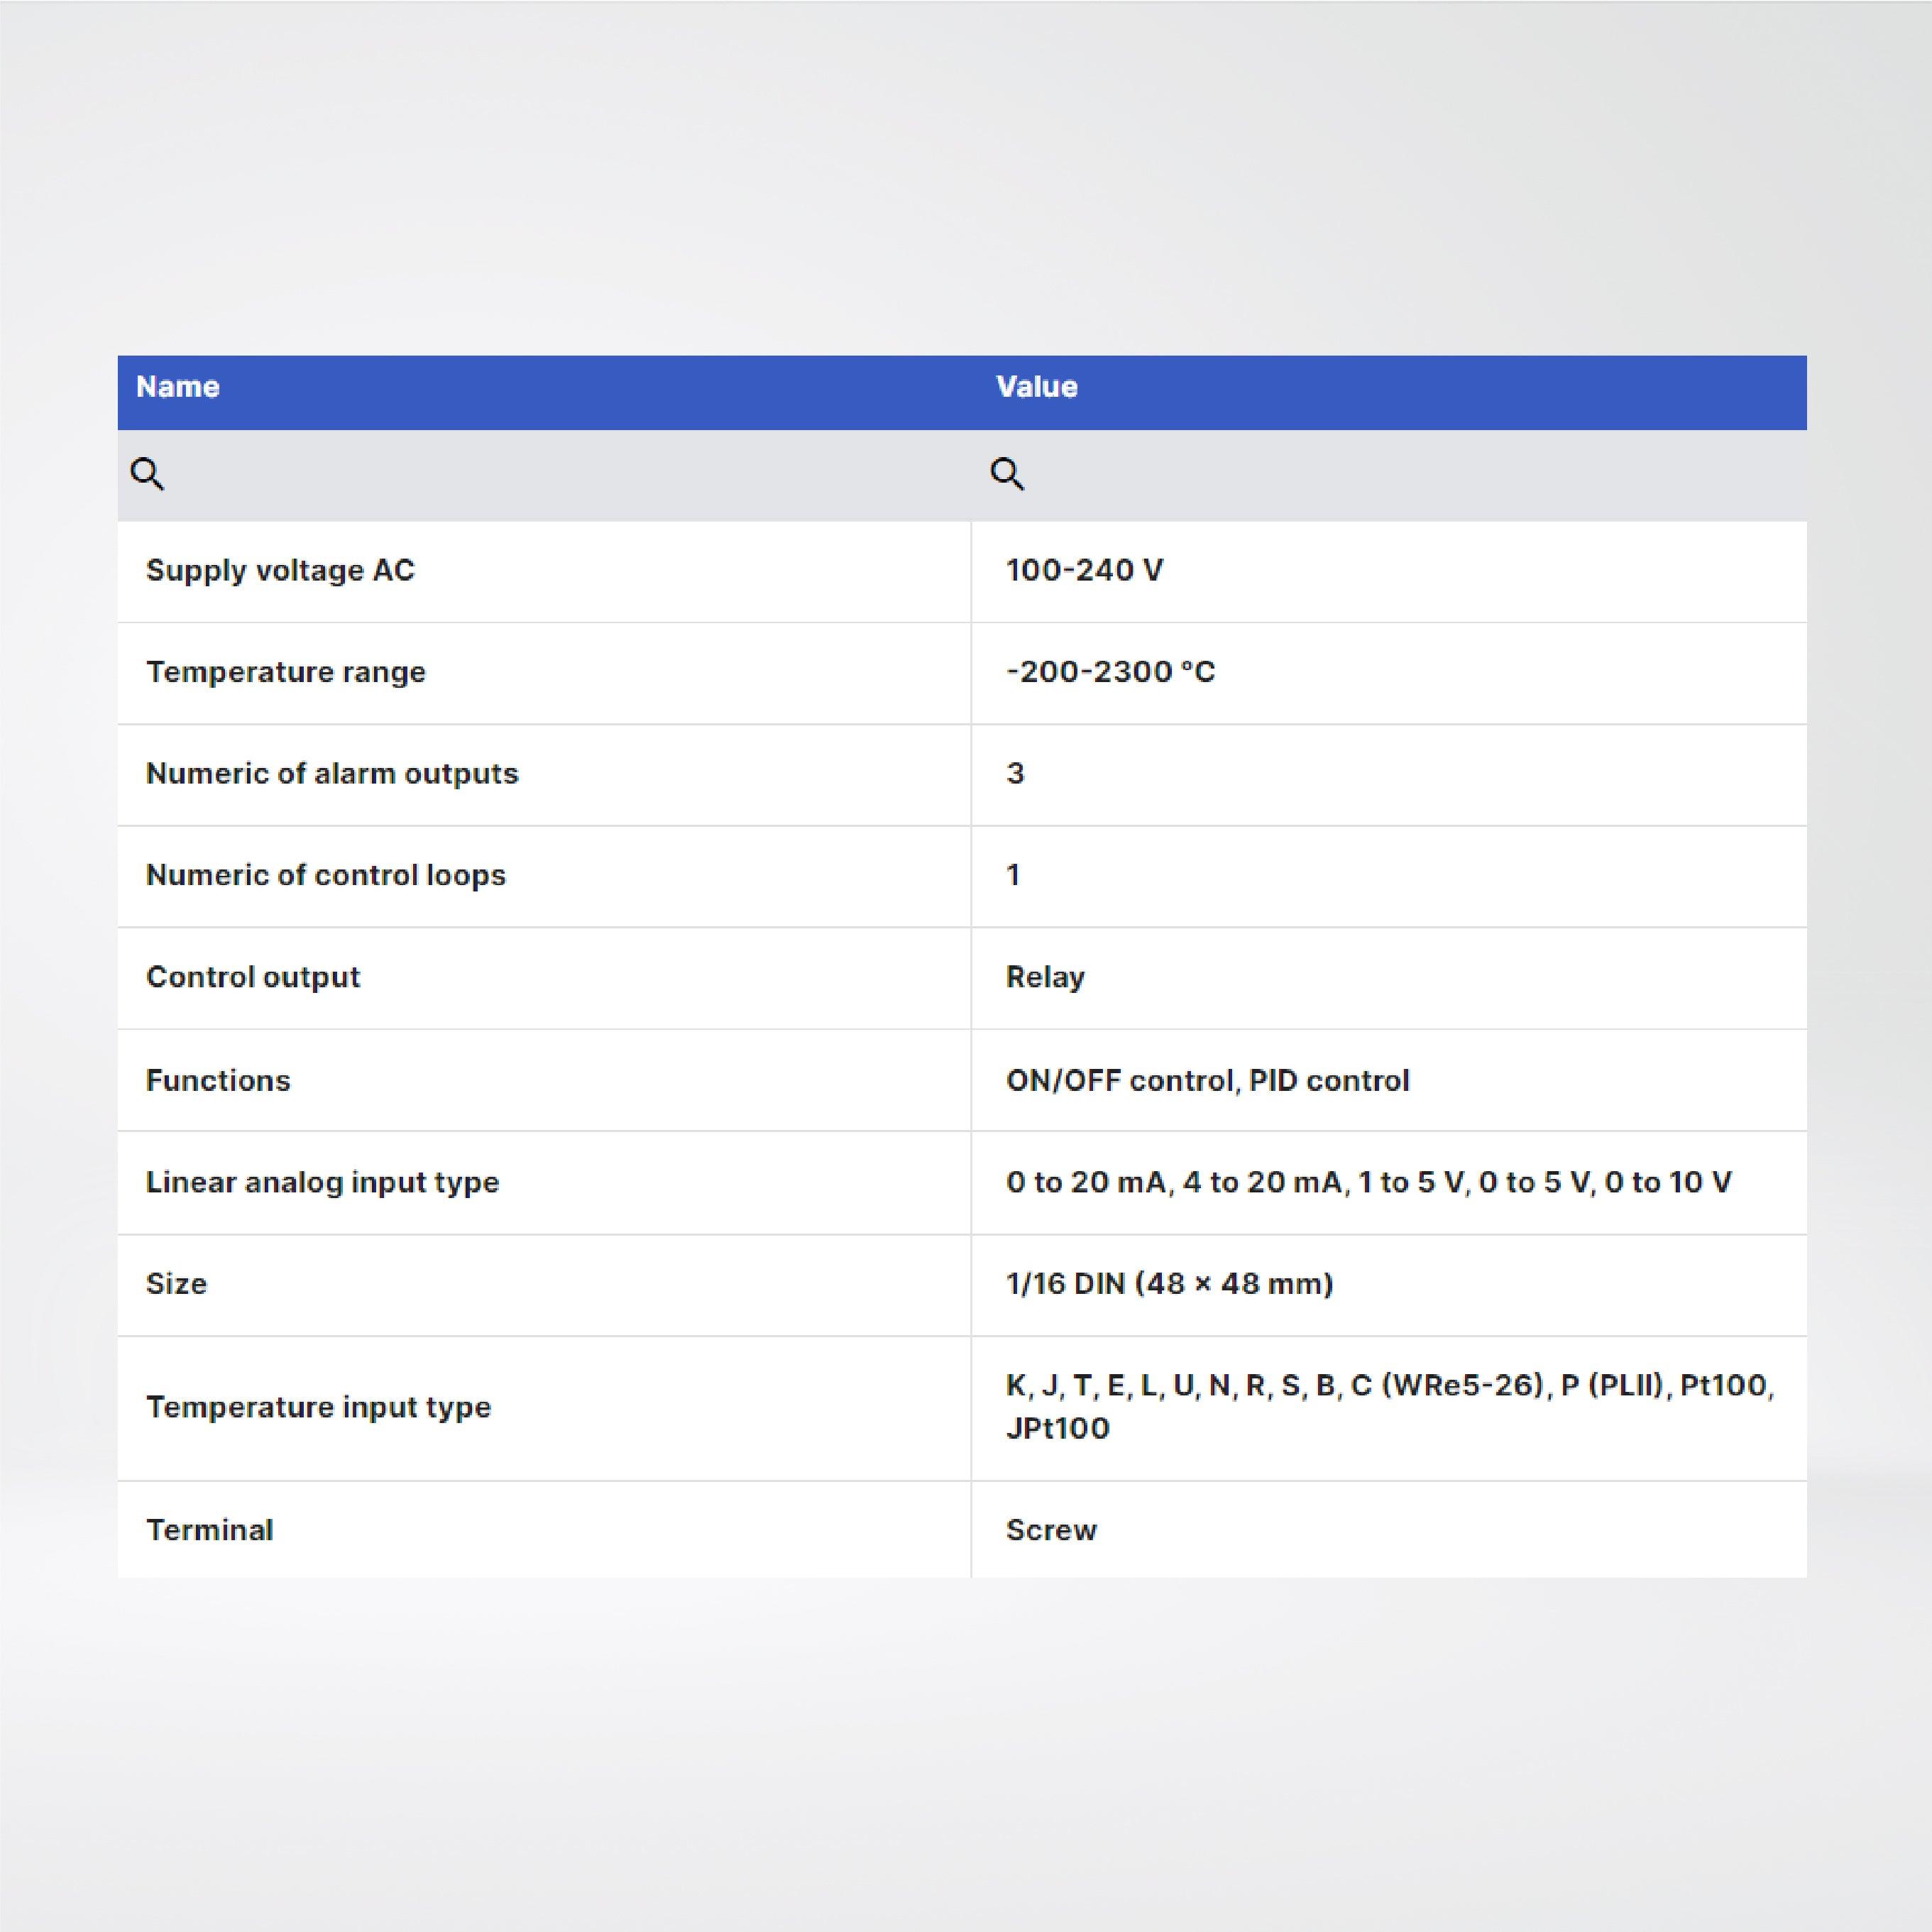Click the search icon under Value column
This screenshot has width=1932, height=1932.
tap(1007, 474)
